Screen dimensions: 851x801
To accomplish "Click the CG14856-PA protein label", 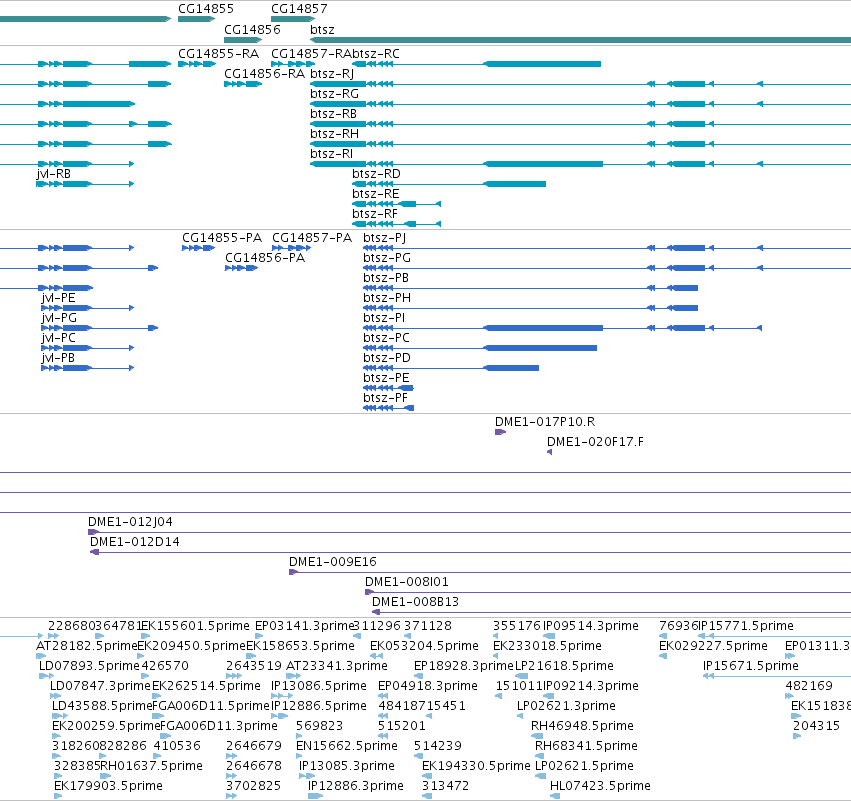I will [x=265, y=258].
